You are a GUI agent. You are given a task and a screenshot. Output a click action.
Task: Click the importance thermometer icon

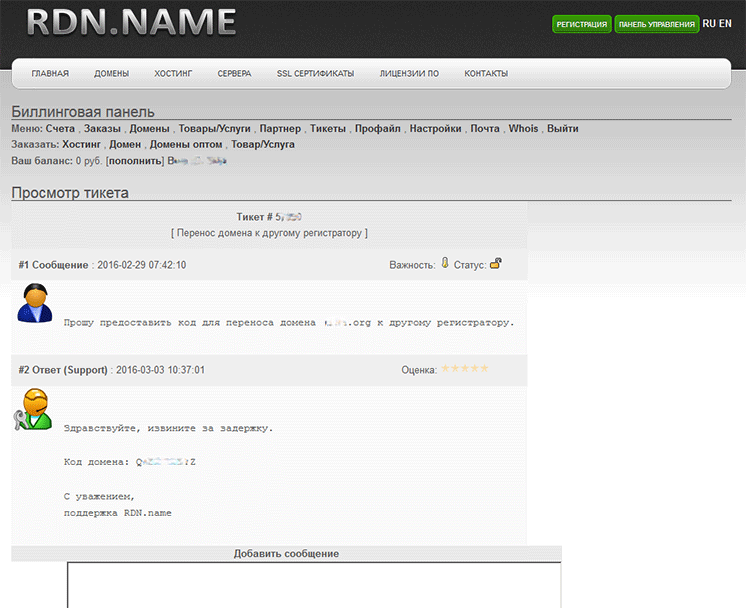click(445, 263)
